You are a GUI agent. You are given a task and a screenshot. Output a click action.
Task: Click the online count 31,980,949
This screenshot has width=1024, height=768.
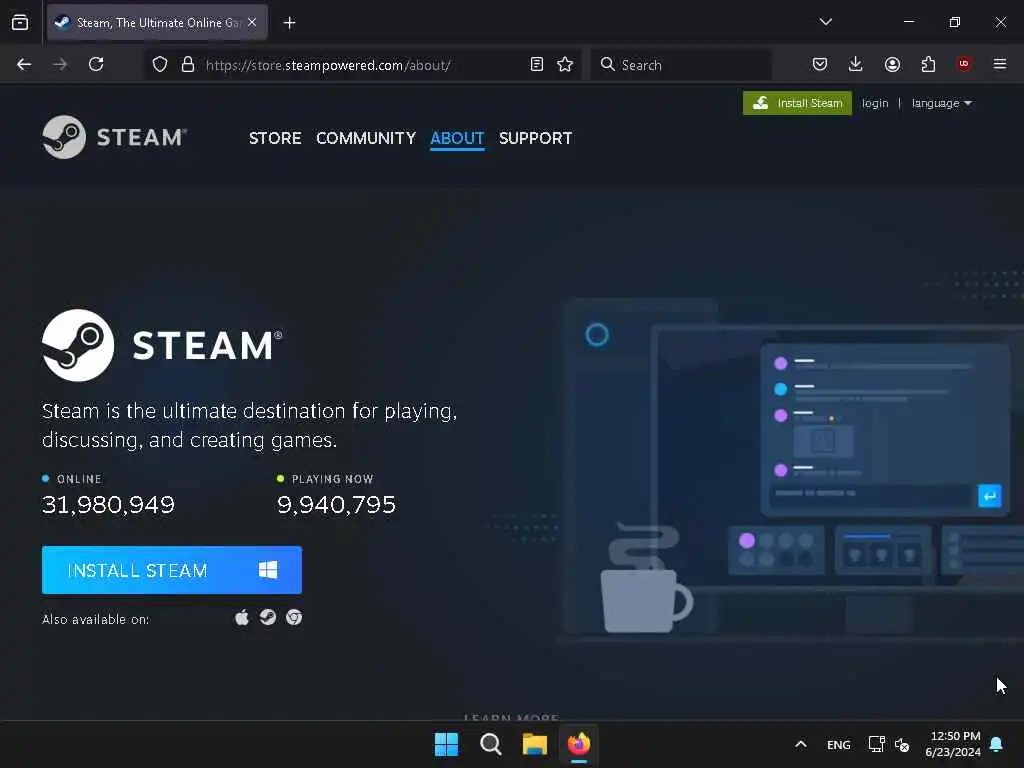click(108, 504)
